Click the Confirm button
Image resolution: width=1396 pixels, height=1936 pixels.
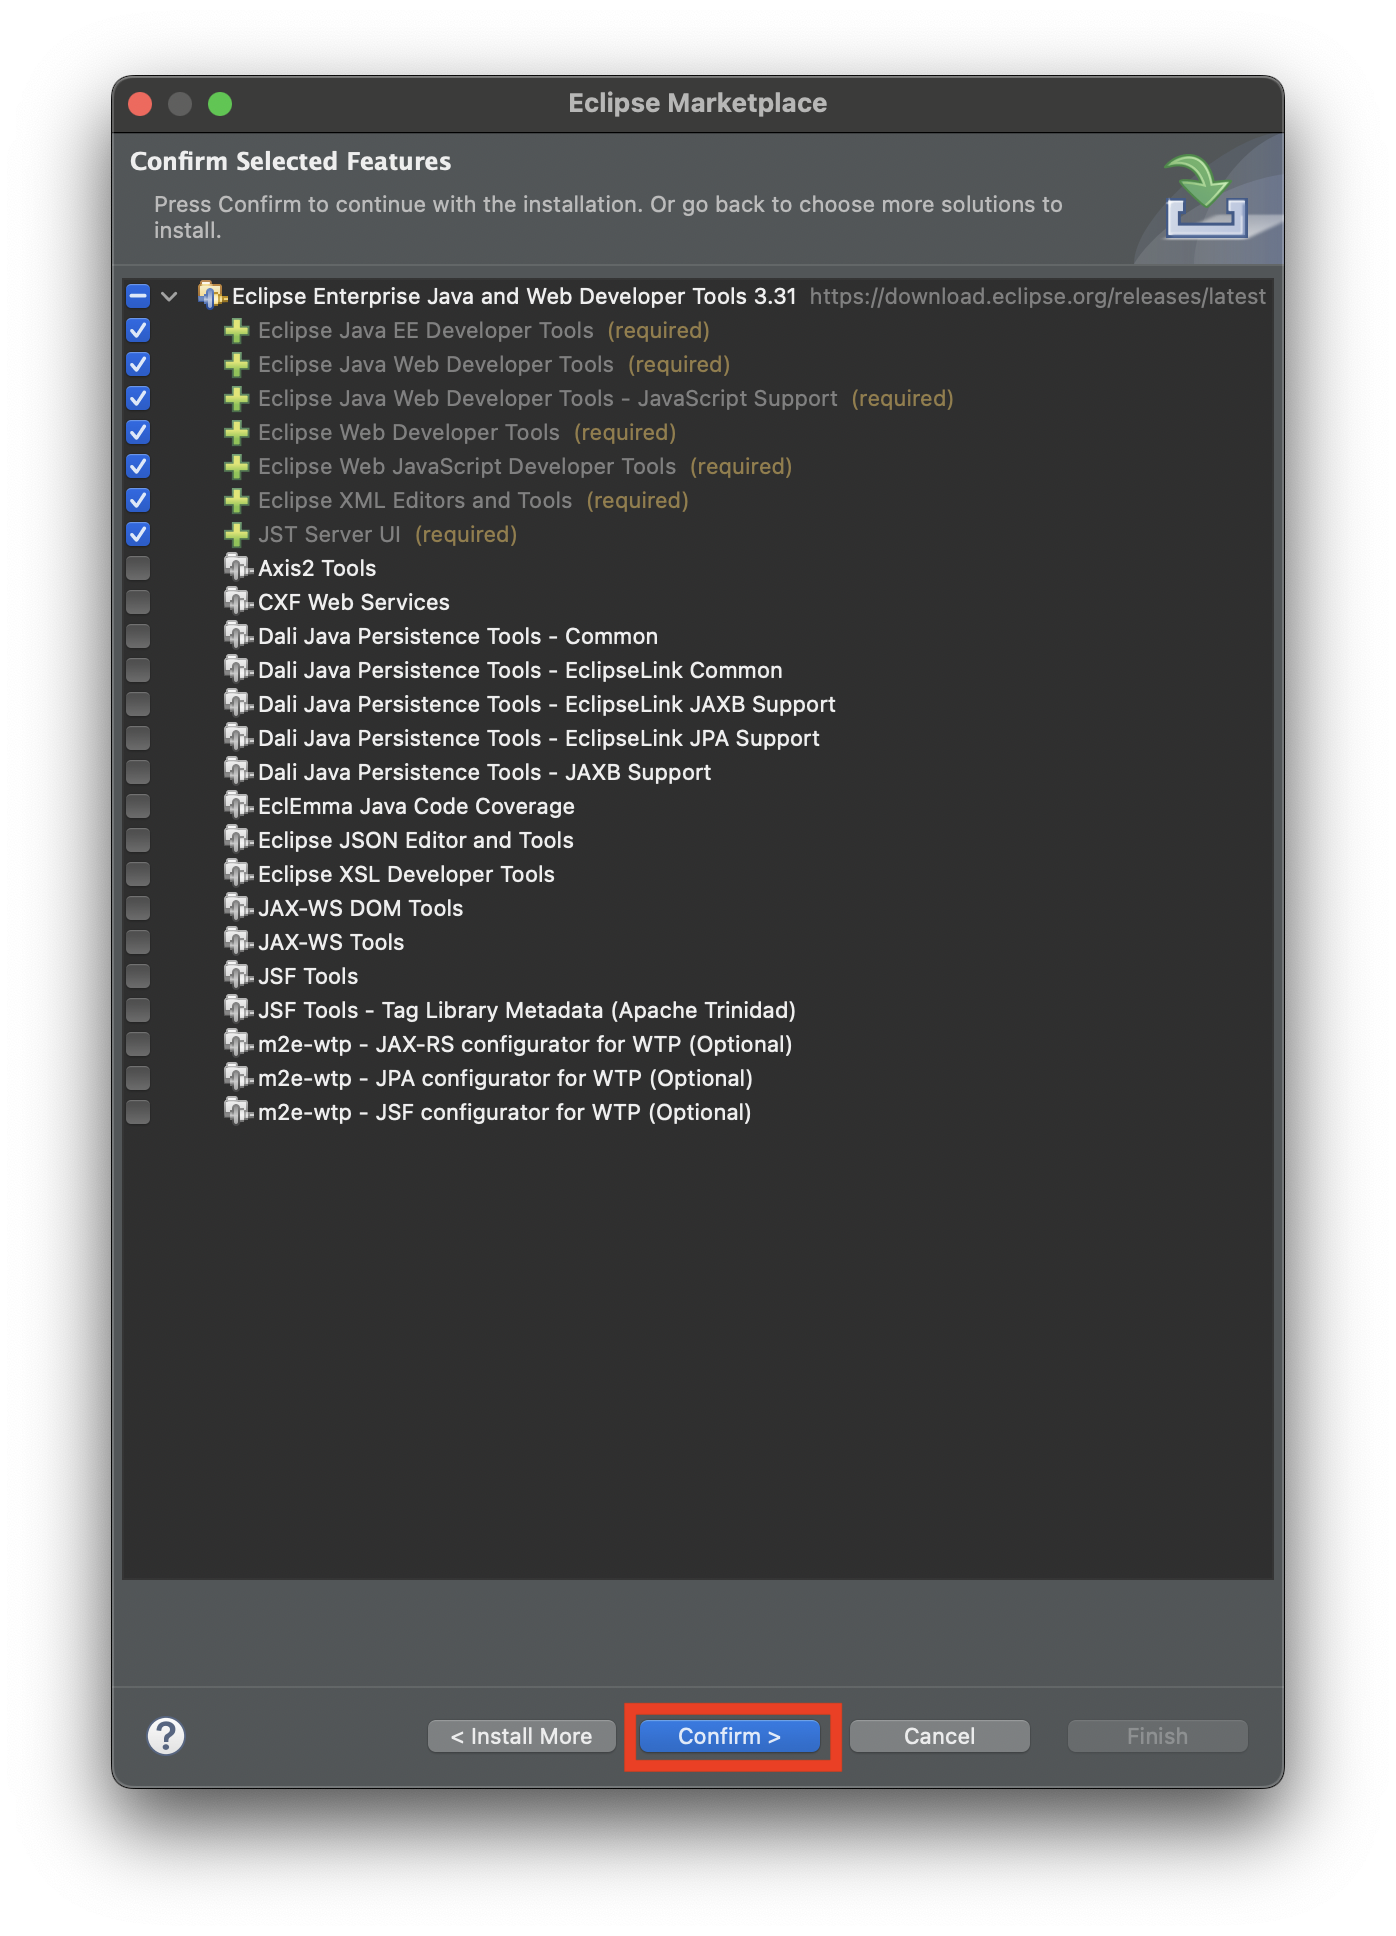point(729,1736)
